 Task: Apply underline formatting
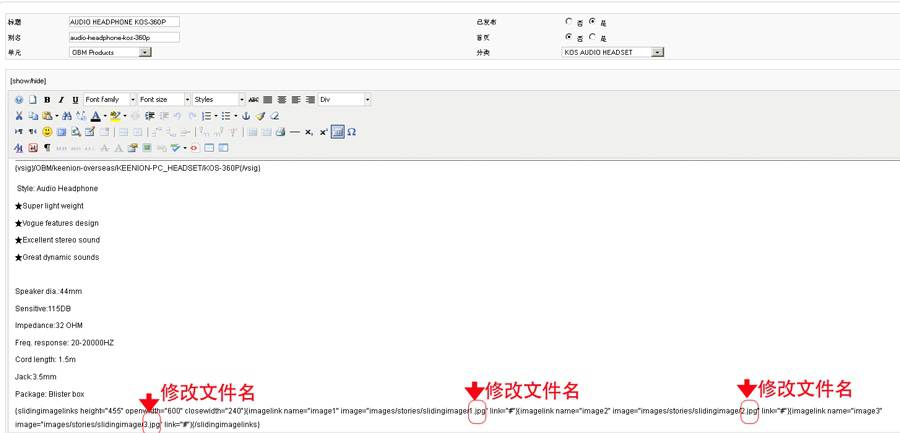(x=75, y=99)
